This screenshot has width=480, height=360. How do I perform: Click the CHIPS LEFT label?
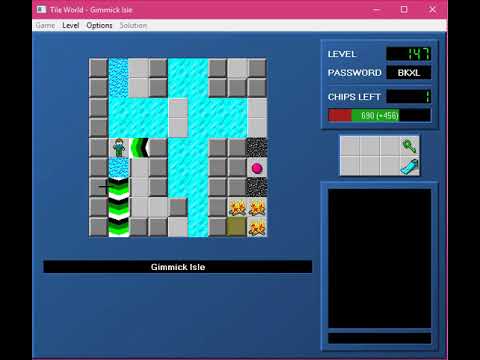click(x=354, y=97)
